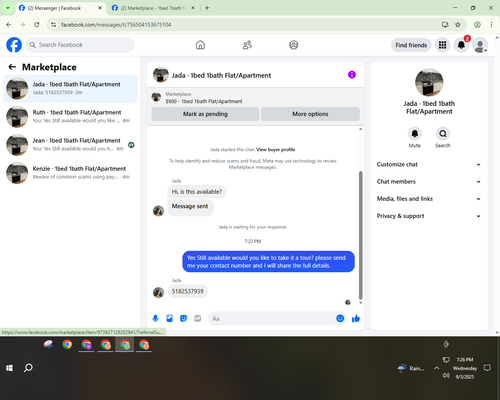Open the GIF picker icon

click(198, 318)
